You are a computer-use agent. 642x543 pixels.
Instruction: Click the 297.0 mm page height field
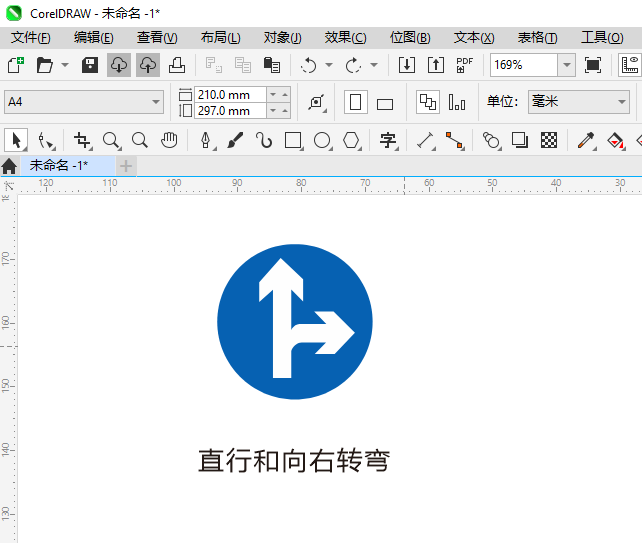(231, 111)
